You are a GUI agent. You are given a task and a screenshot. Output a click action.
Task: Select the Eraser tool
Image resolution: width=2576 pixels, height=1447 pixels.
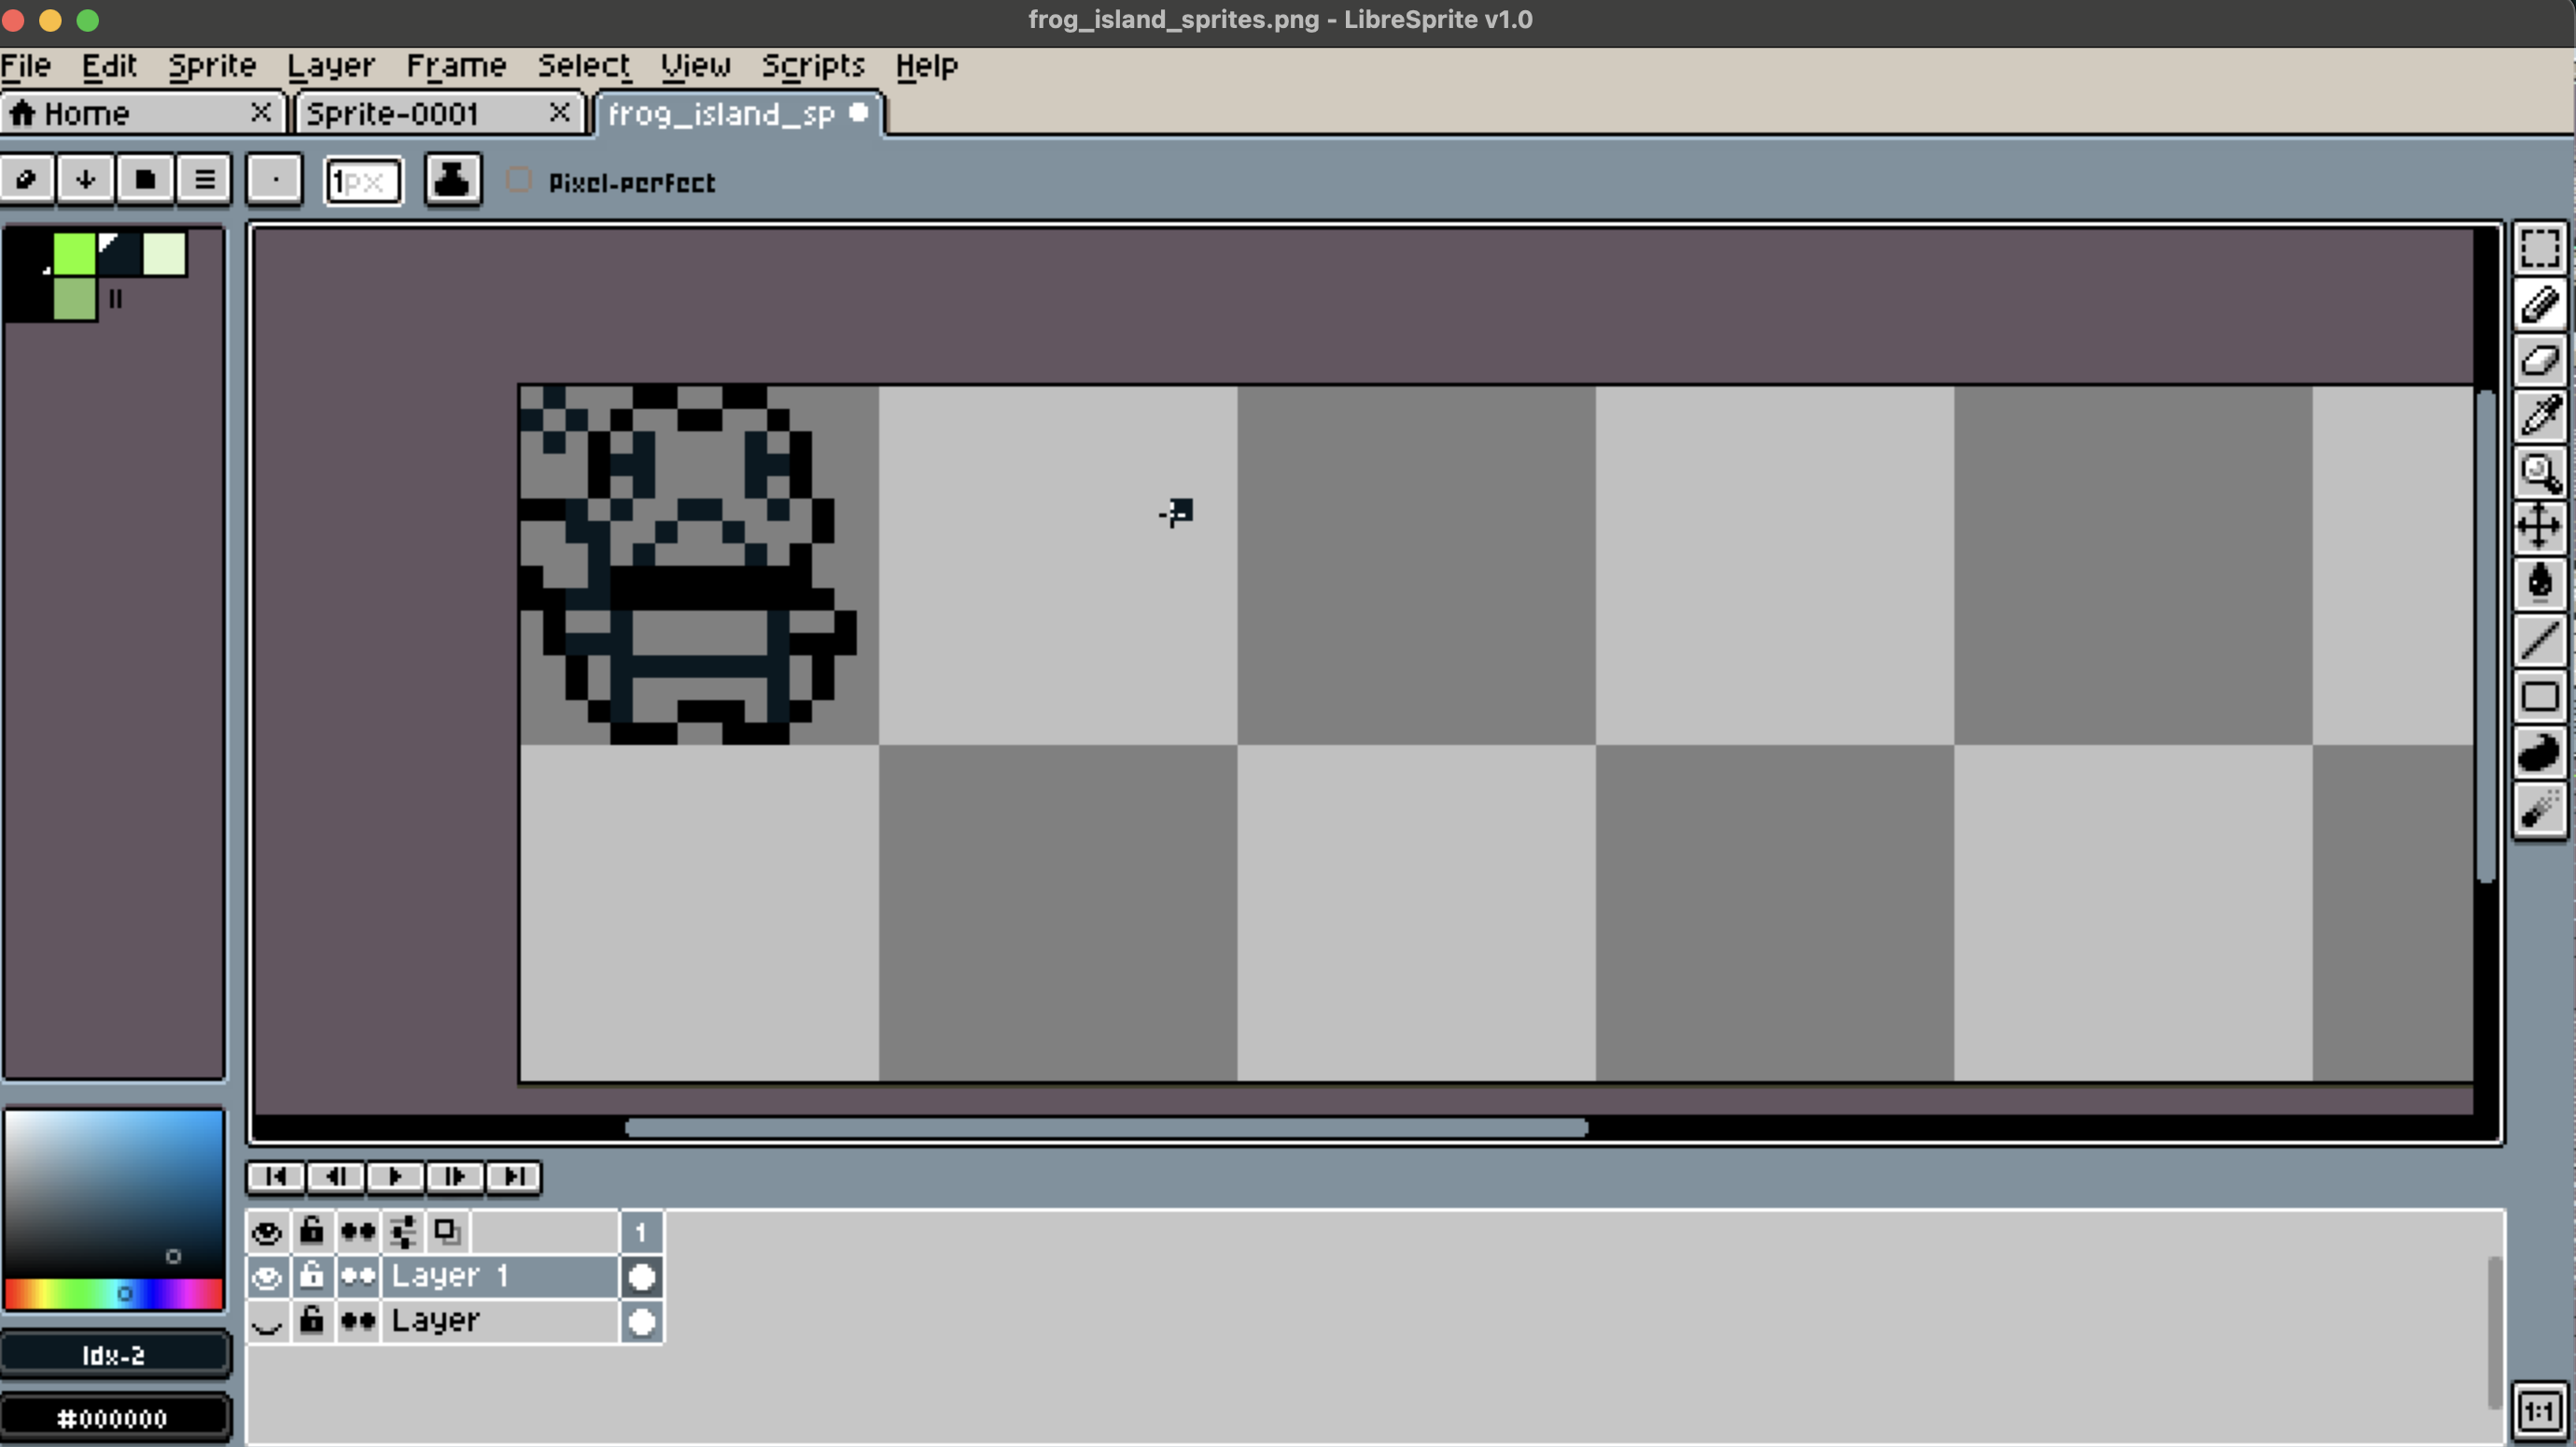tap(2539, 361)
